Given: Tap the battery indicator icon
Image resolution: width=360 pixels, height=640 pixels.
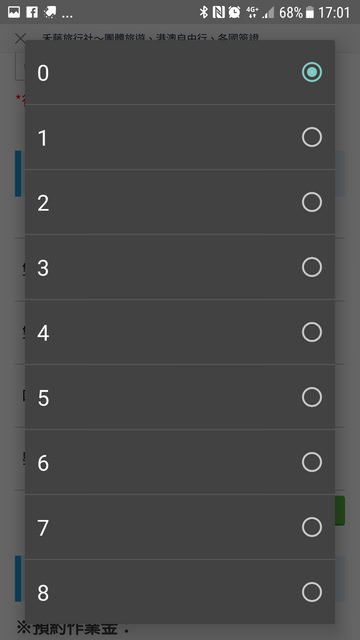Looking at the screenshot, I should tap(310, 13).
